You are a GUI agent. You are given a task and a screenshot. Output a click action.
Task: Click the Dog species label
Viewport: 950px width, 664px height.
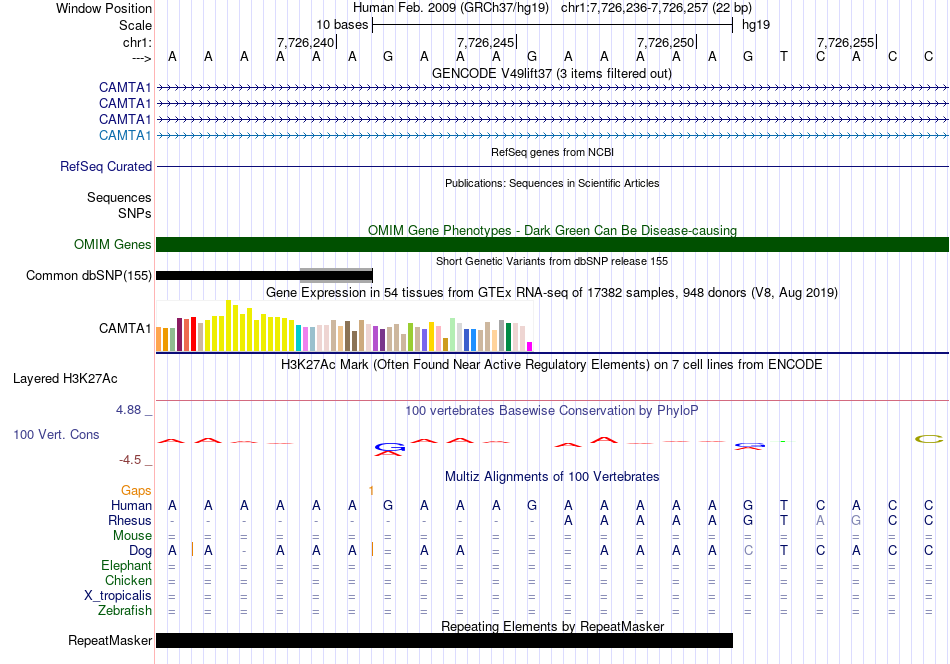point(141,551)
